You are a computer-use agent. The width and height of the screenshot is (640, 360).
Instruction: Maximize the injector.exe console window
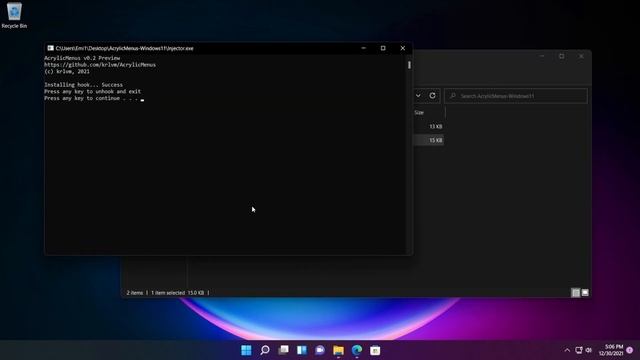383,48
